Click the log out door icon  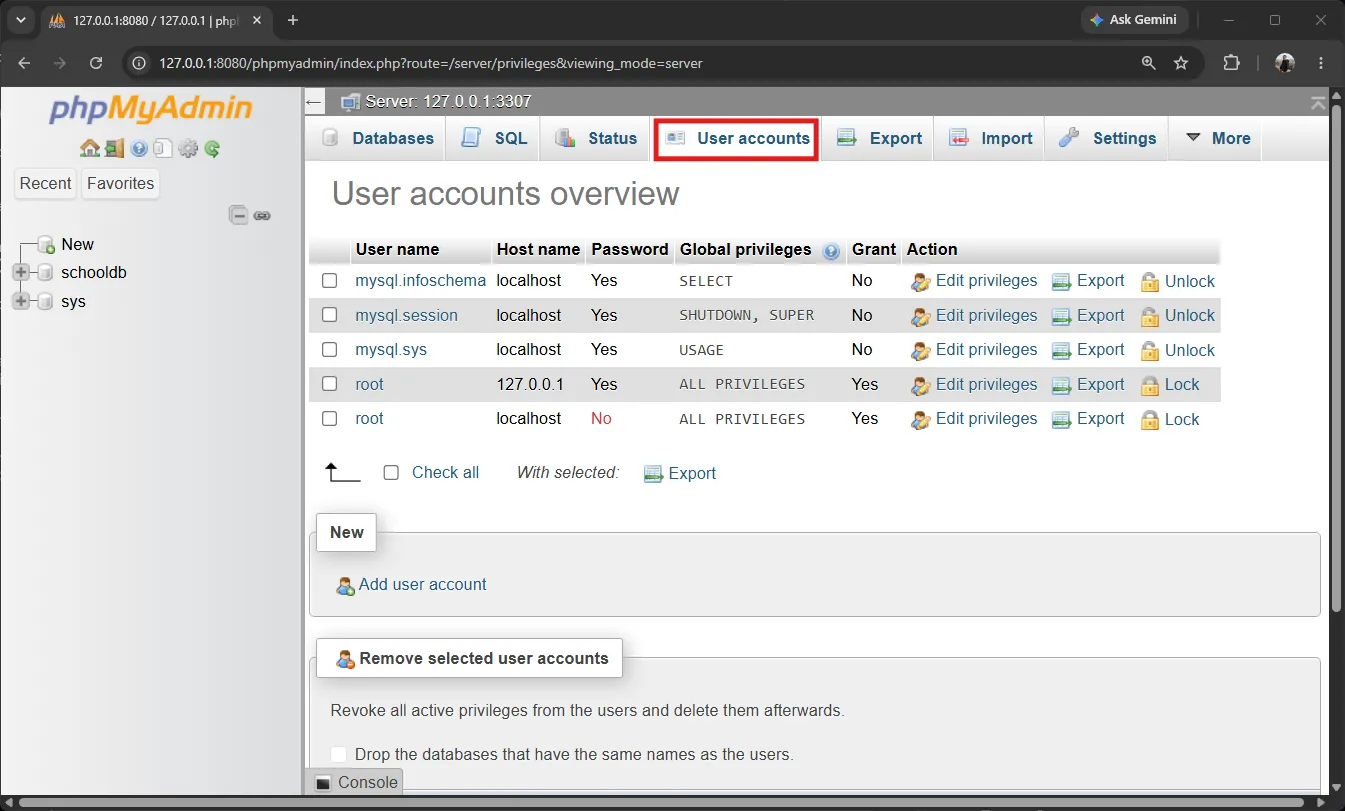114,149
